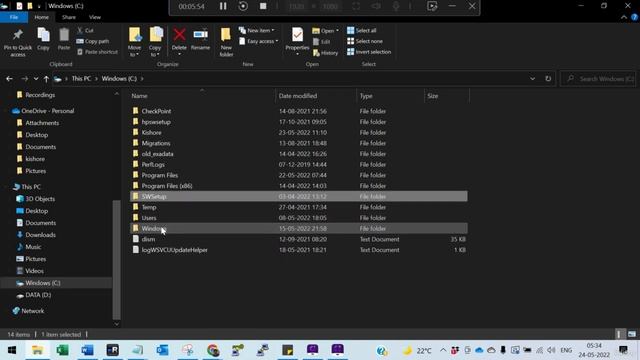Open the notification center icon
Viewport: 640px width, 360px height.
point(623,350)
